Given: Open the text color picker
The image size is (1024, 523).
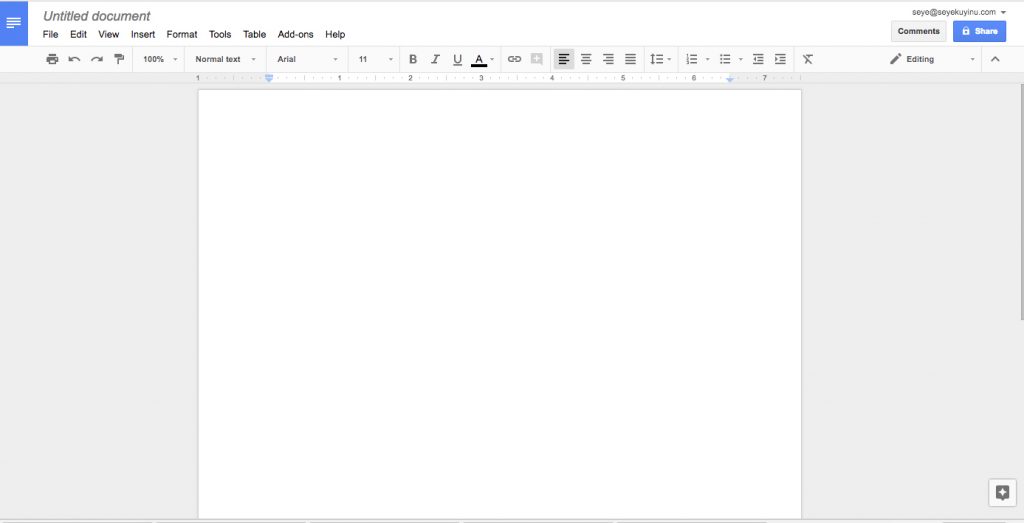Looking at the screenshot, I should [483, 59].
